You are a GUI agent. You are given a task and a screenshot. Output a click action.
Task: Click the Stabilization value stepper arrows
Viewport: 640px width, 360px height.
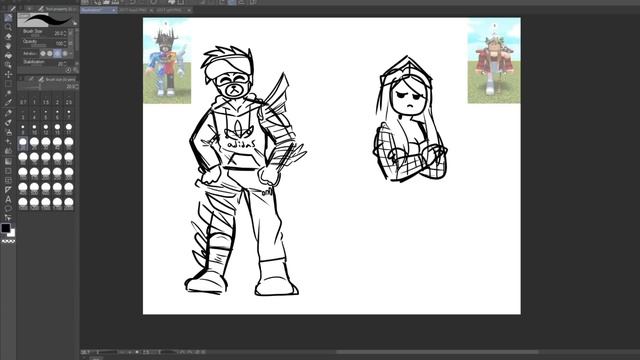pyautogui.click(x=65, y=64)
